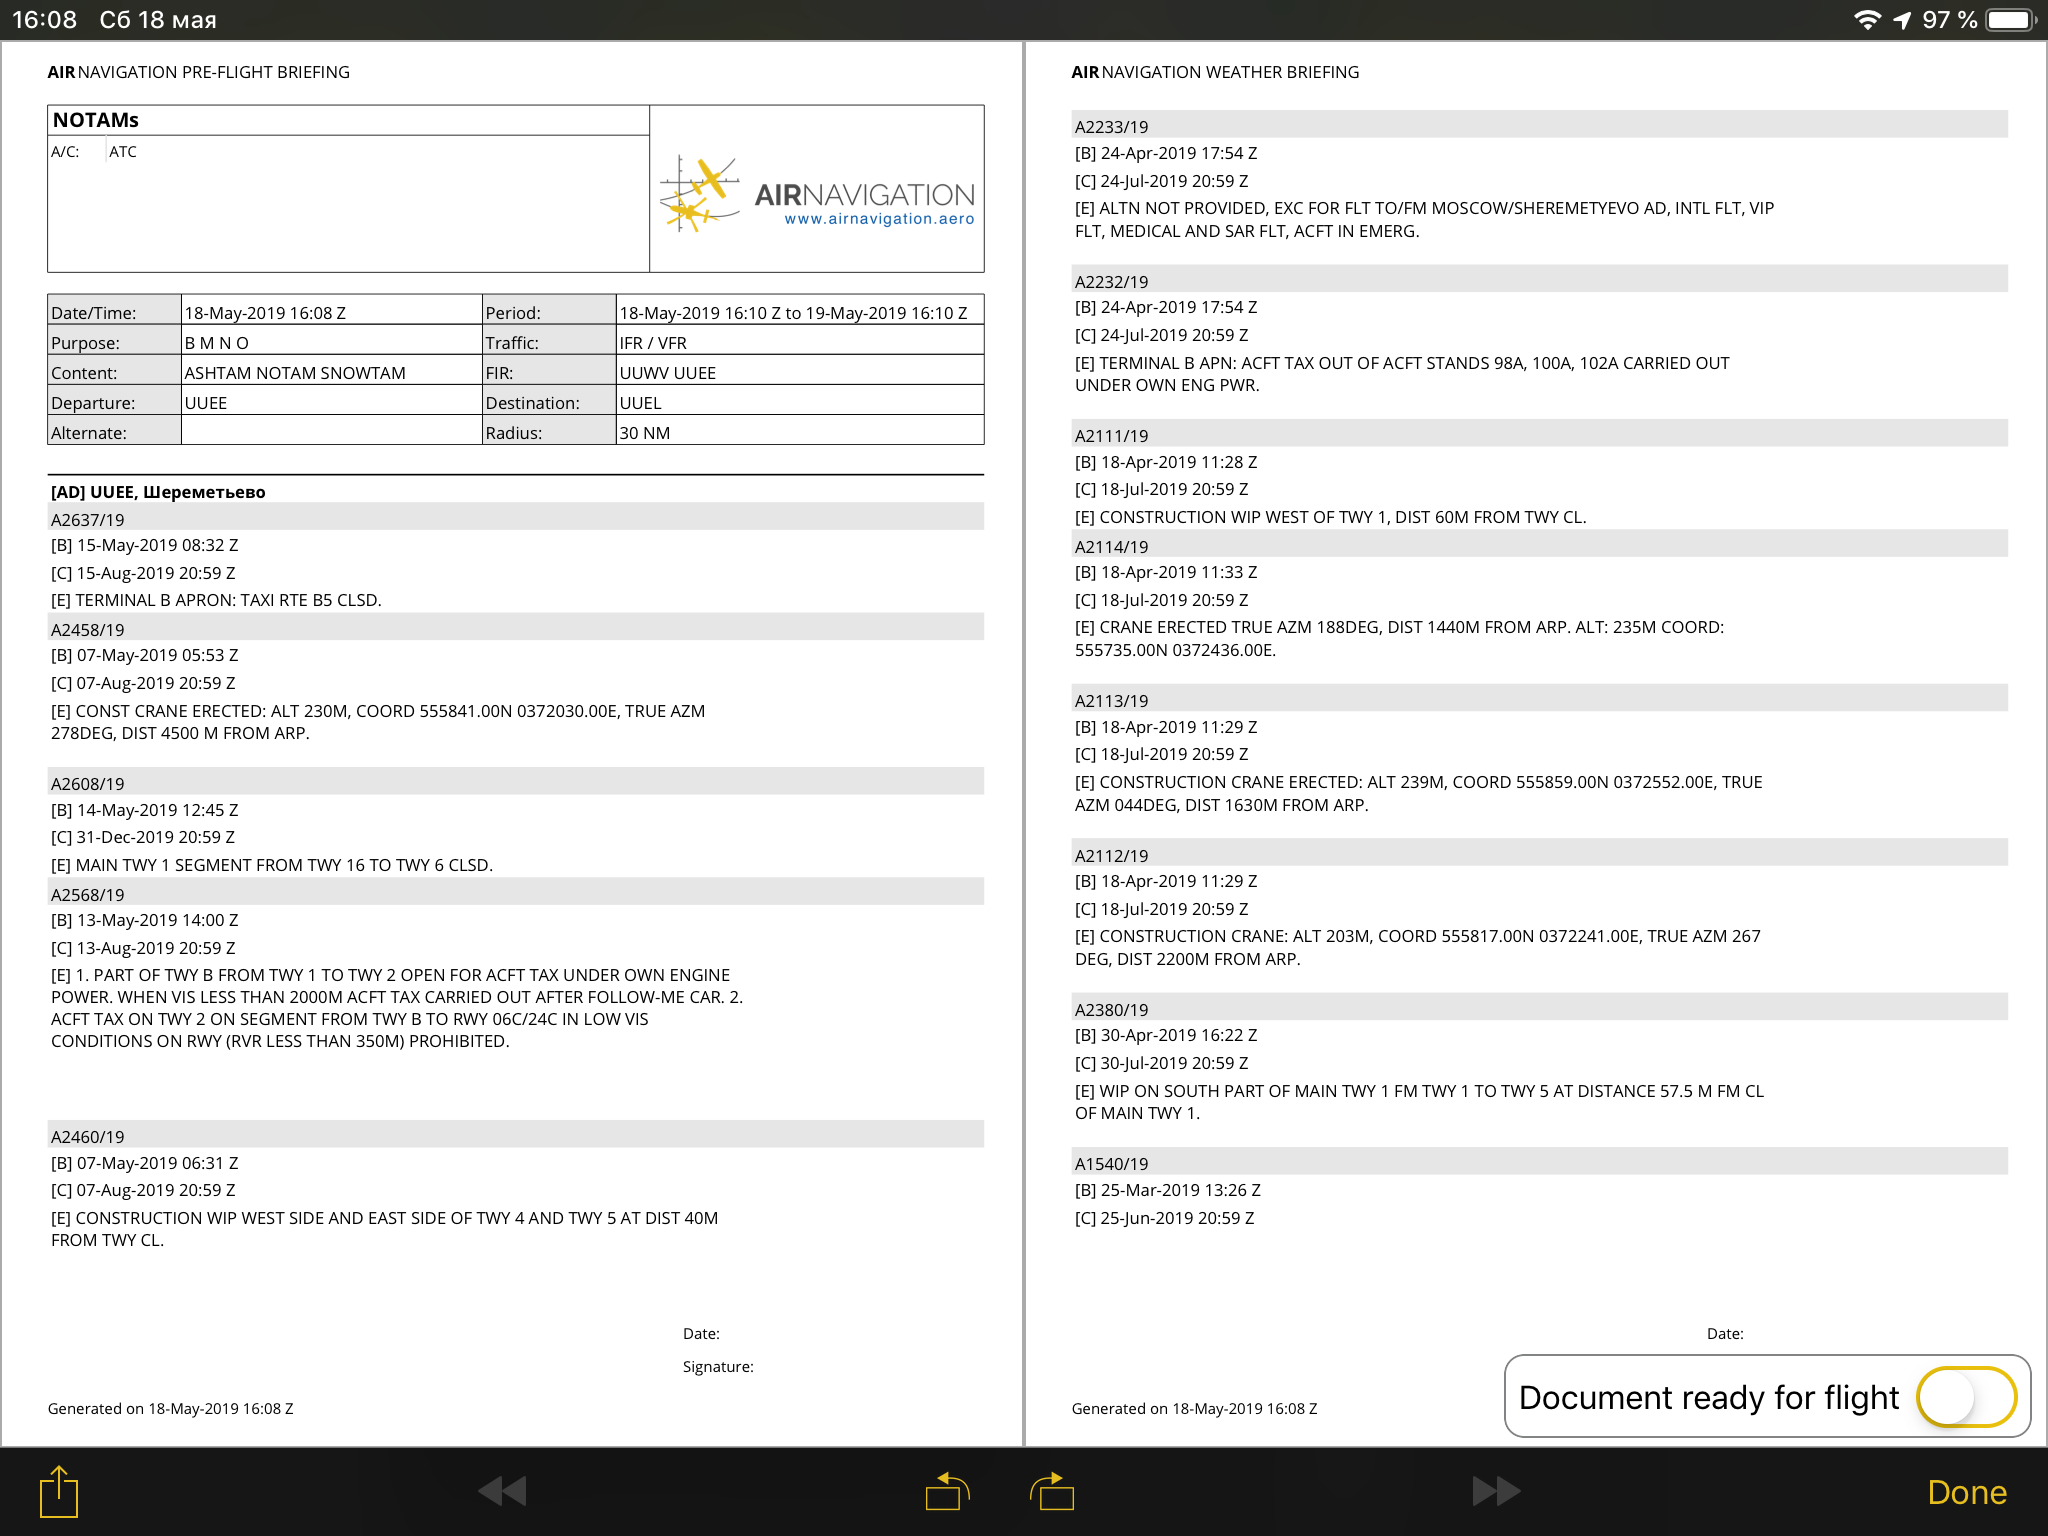Tap the location services arrow icon
This screenshot has height=1536, width=2048.
click(1902, 20)
